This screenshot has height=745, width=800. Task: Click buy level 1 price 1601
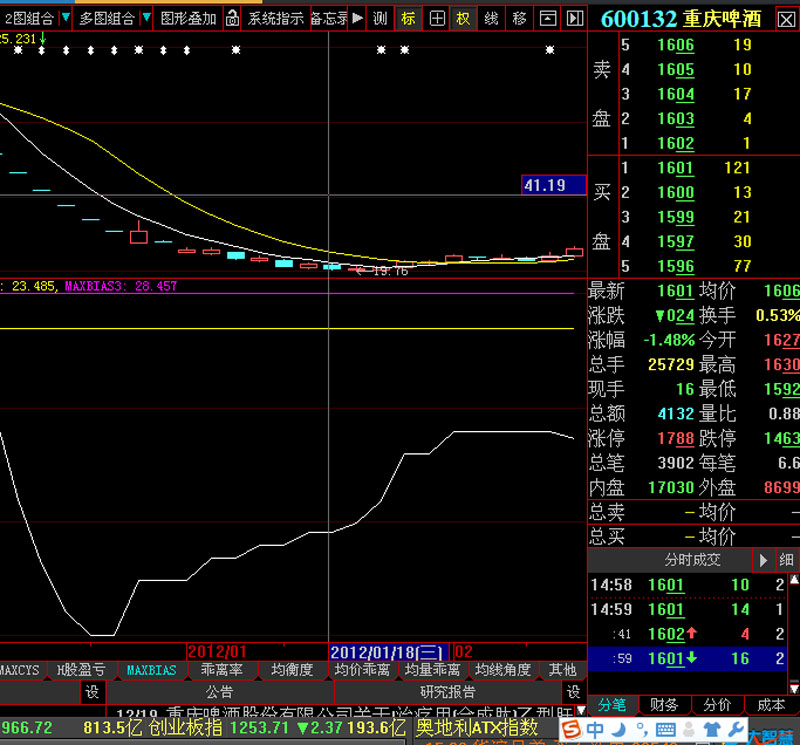tap(676, 168)
